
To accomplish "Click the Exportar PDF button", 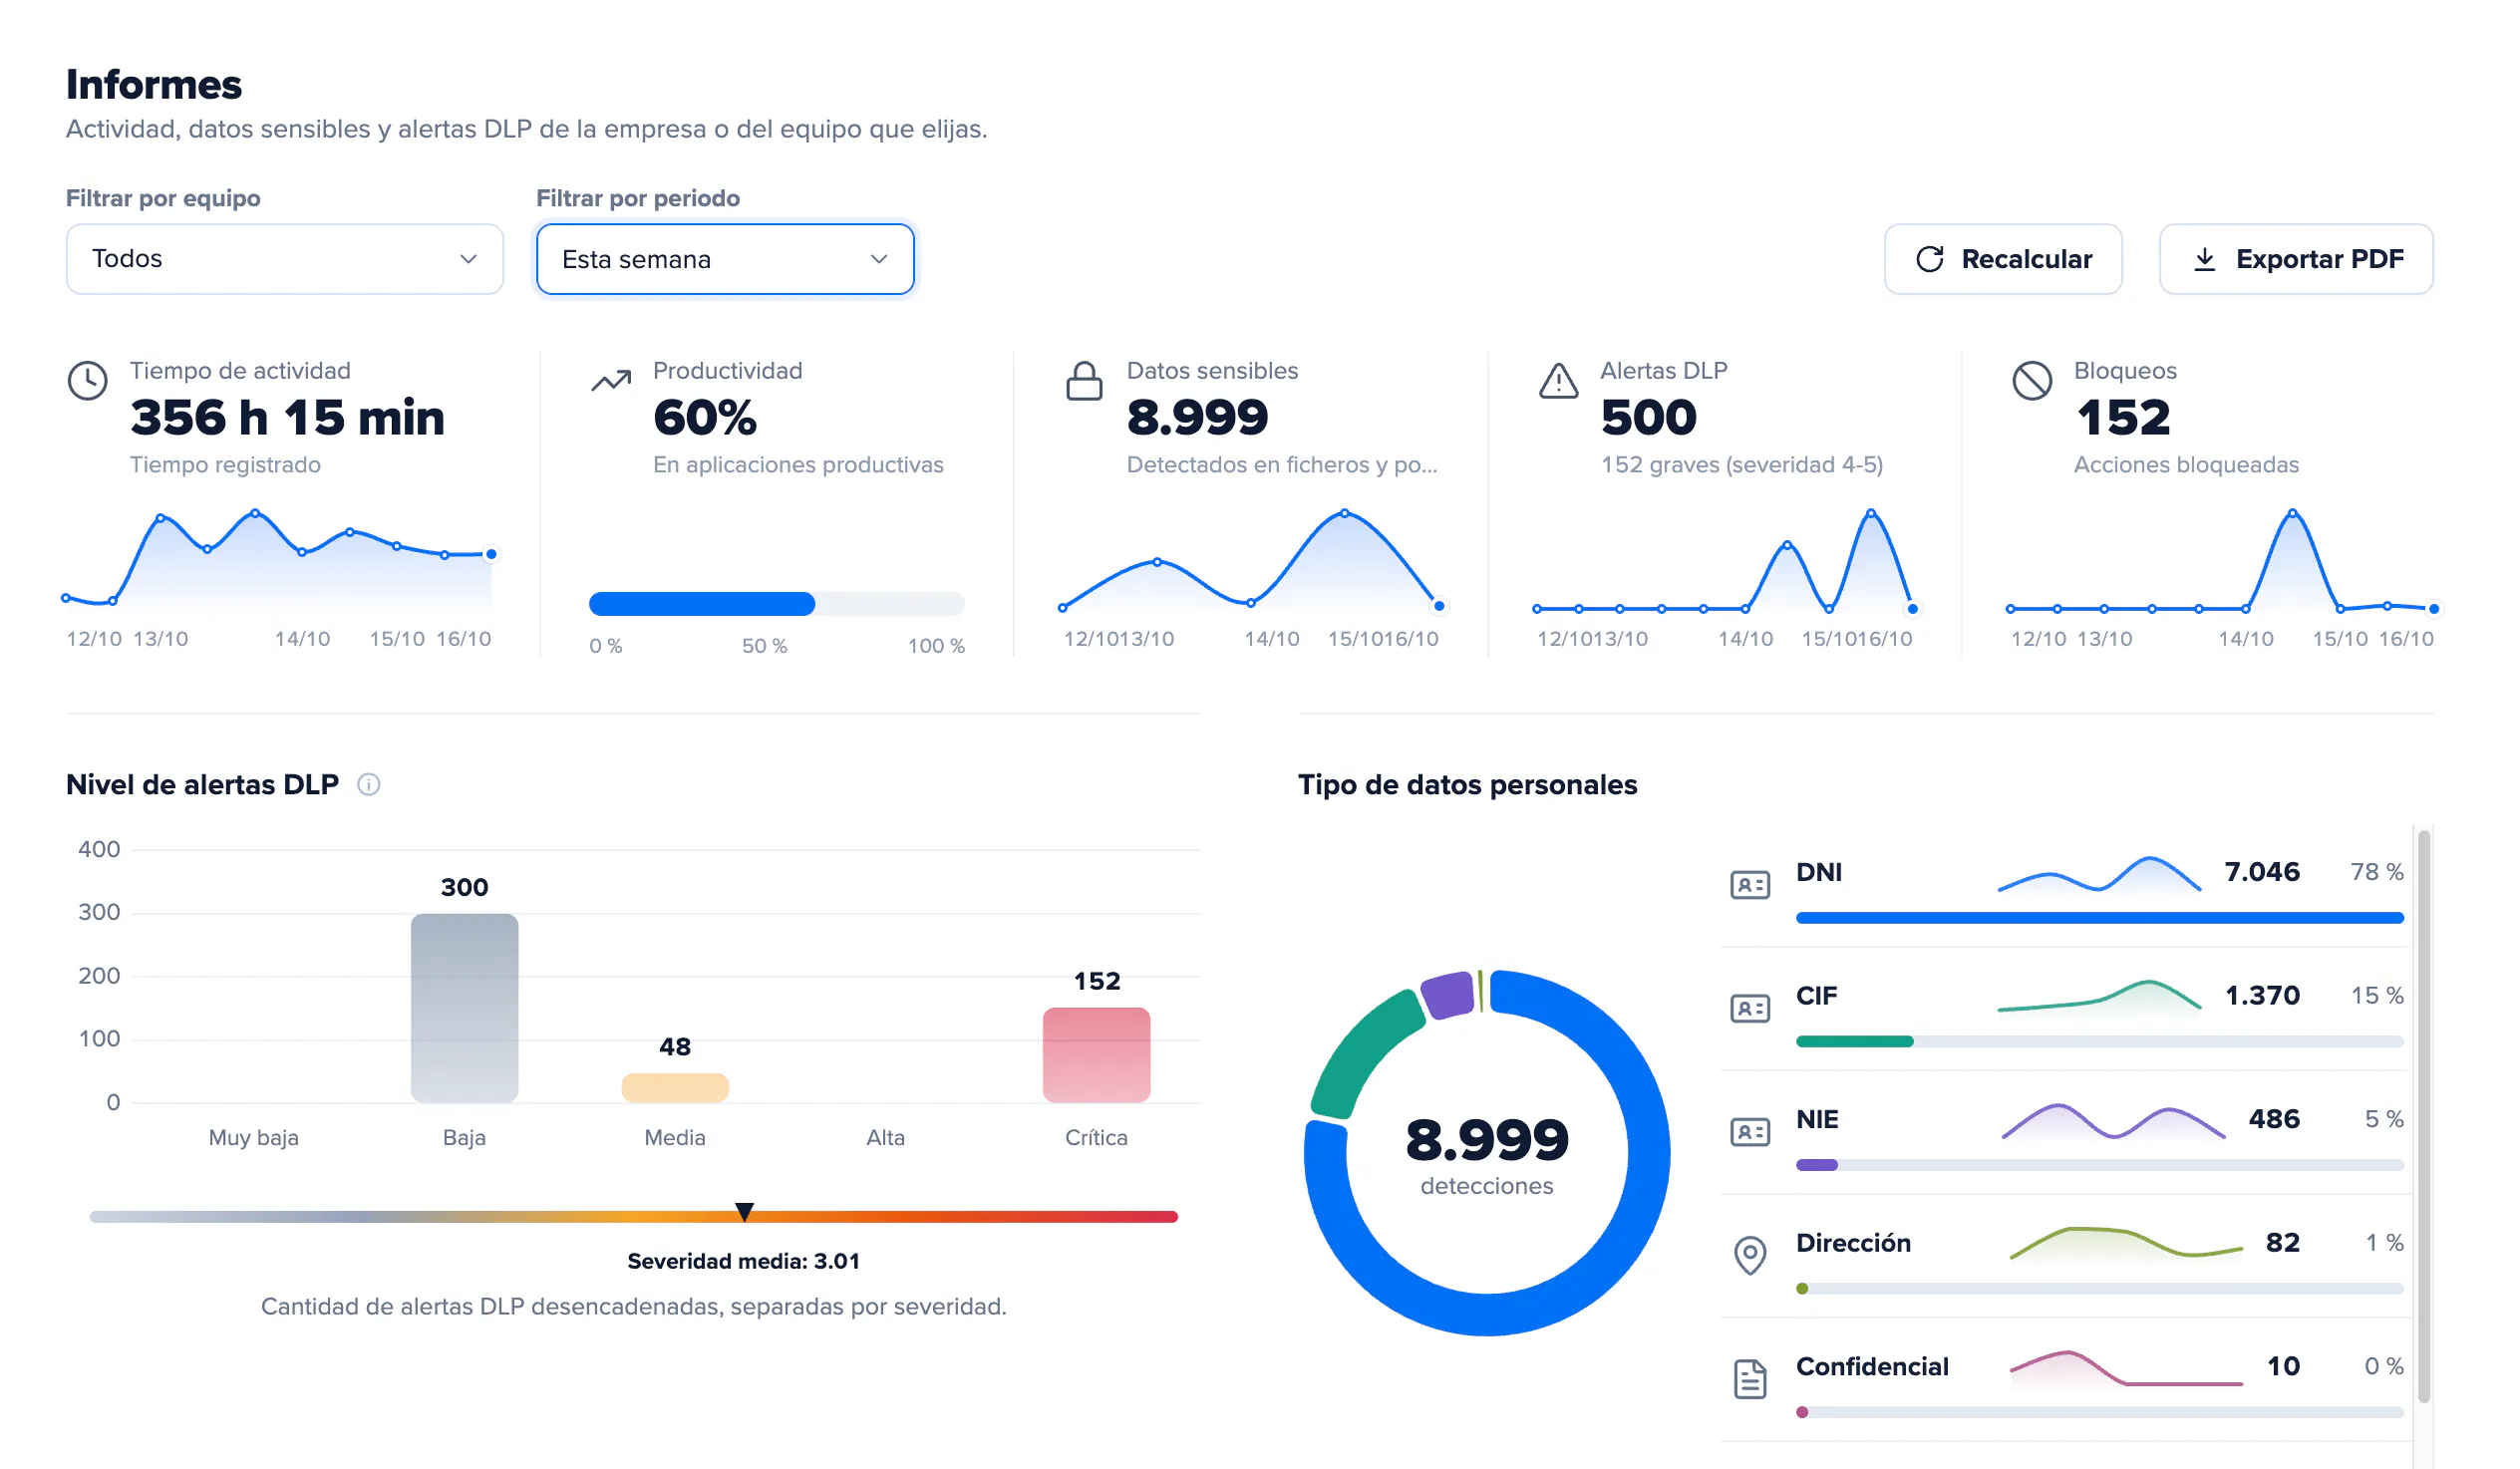I will click(2296, 259).
